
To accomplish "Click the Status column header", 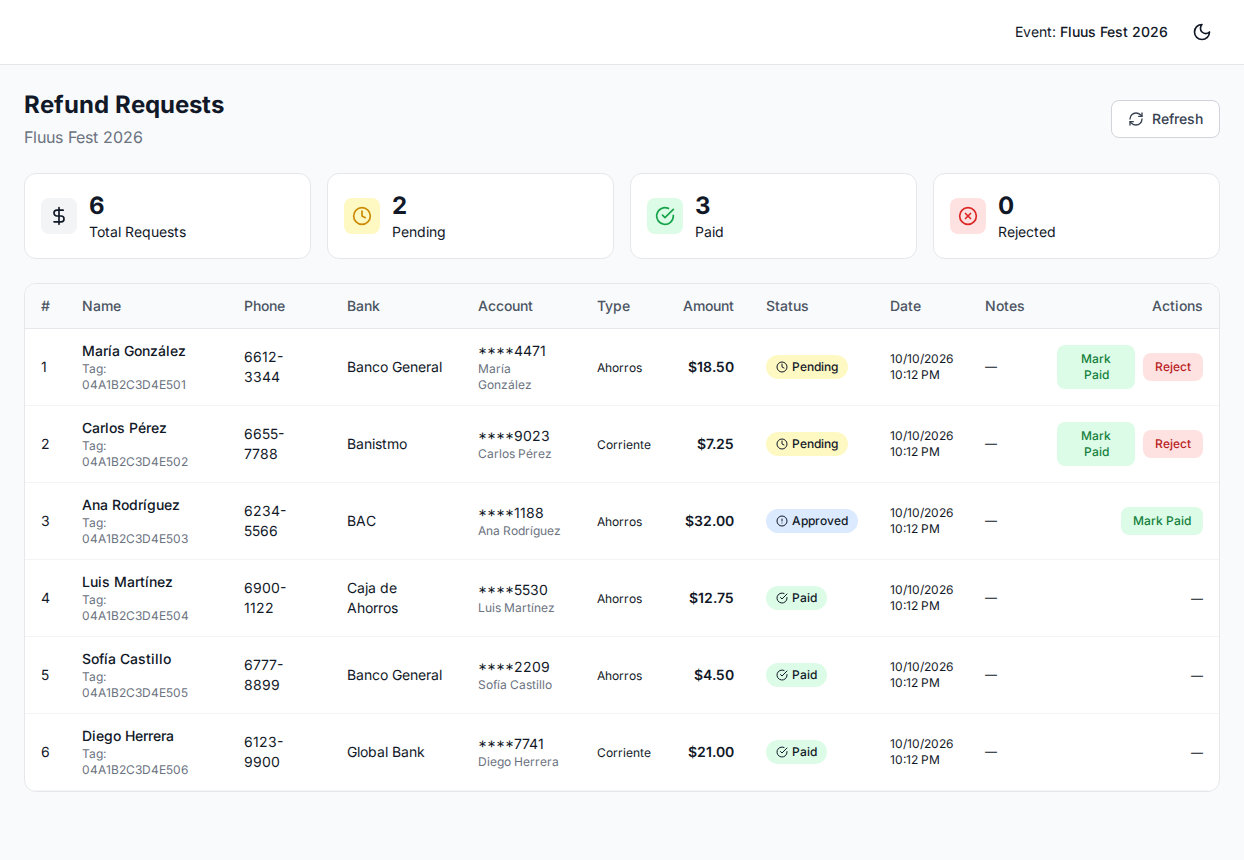I will pyautogui.click(x=787, y=306).
